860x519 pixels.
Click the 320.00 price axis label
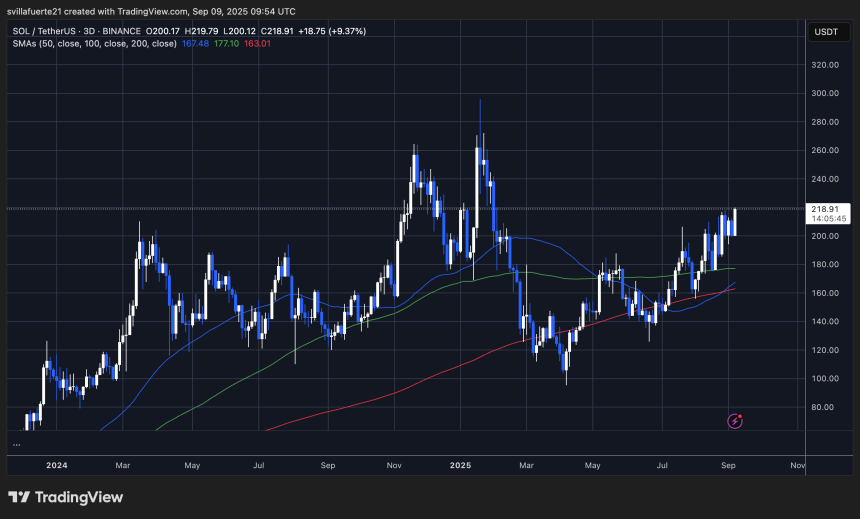pyautogui.click(x=825, y=65)
